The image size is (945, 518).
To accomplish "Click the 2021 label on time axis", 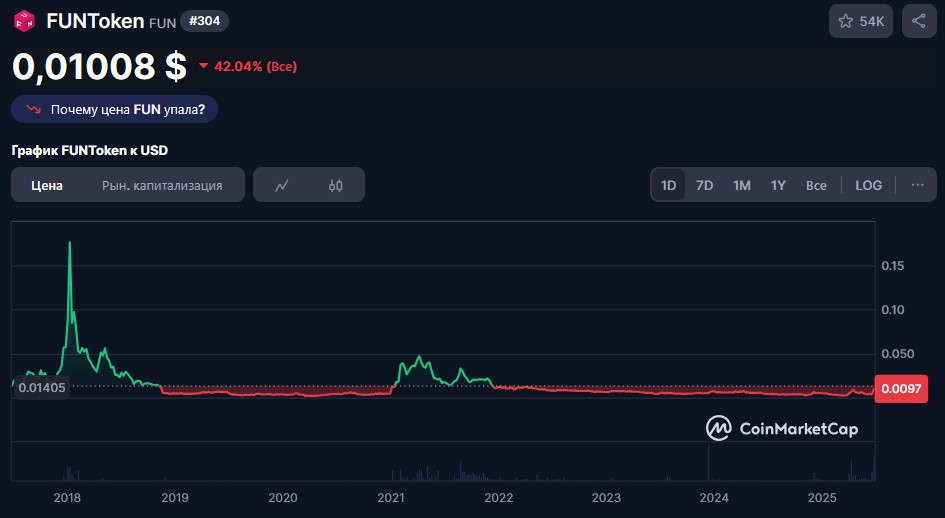I will (x=391, y=497).
